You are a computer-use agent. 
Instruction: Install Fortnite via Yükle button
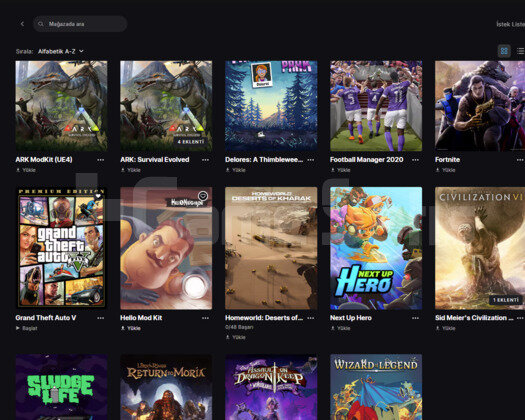coord(445,170)
